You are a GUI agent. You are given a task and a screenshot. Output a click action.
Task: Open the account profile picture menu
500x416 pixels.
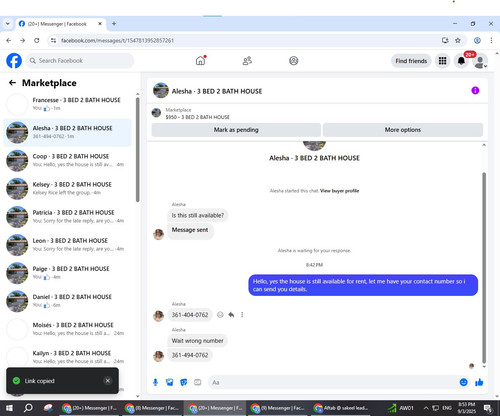tap(480, 61)
